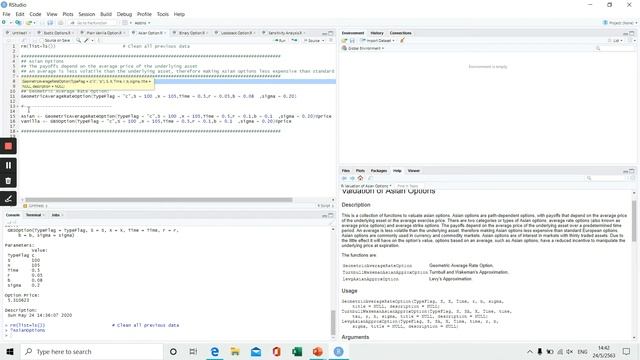Switch to the Untitled1 source tab
Screen dimensions: 640x360
click(x=18, y=33)
